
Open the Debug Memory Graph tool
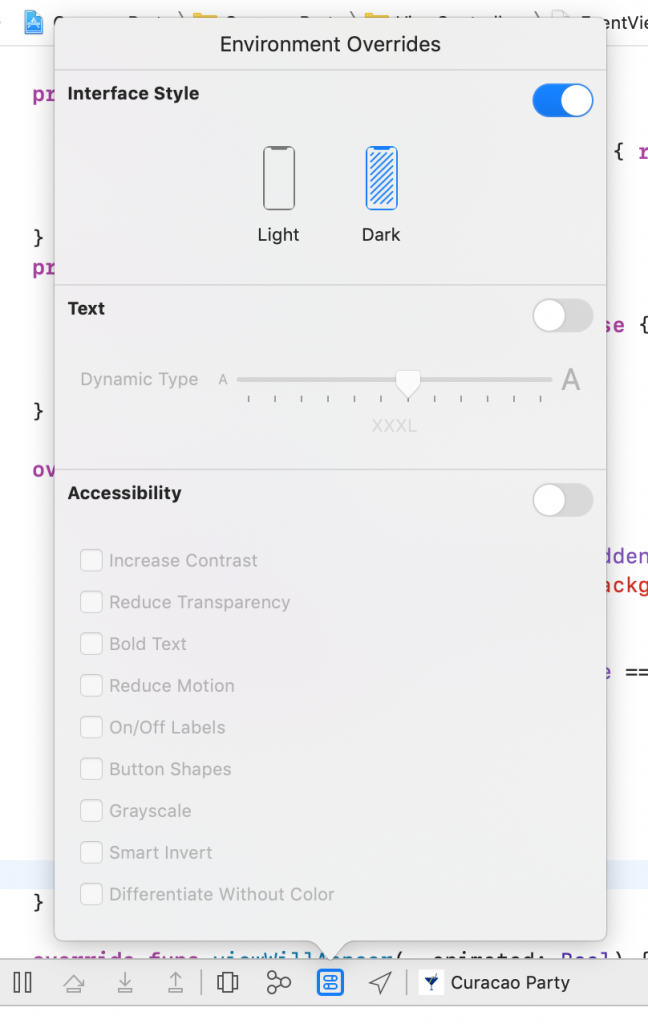(x=279, y=983)
